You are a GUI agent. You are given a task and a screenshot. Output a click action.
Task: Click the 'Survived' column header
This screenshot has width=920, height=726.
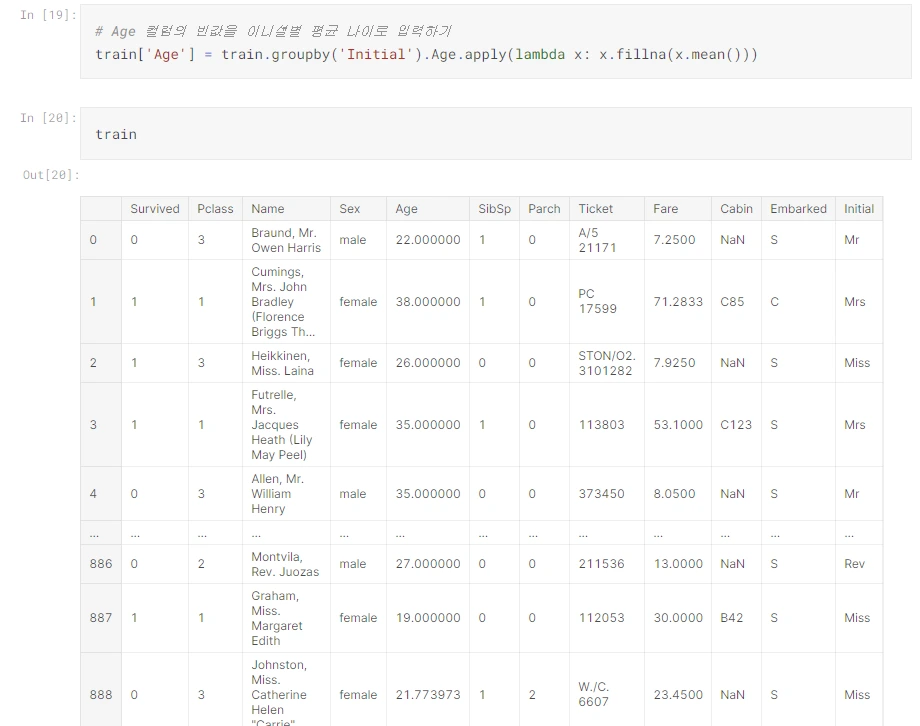(155, 209)
